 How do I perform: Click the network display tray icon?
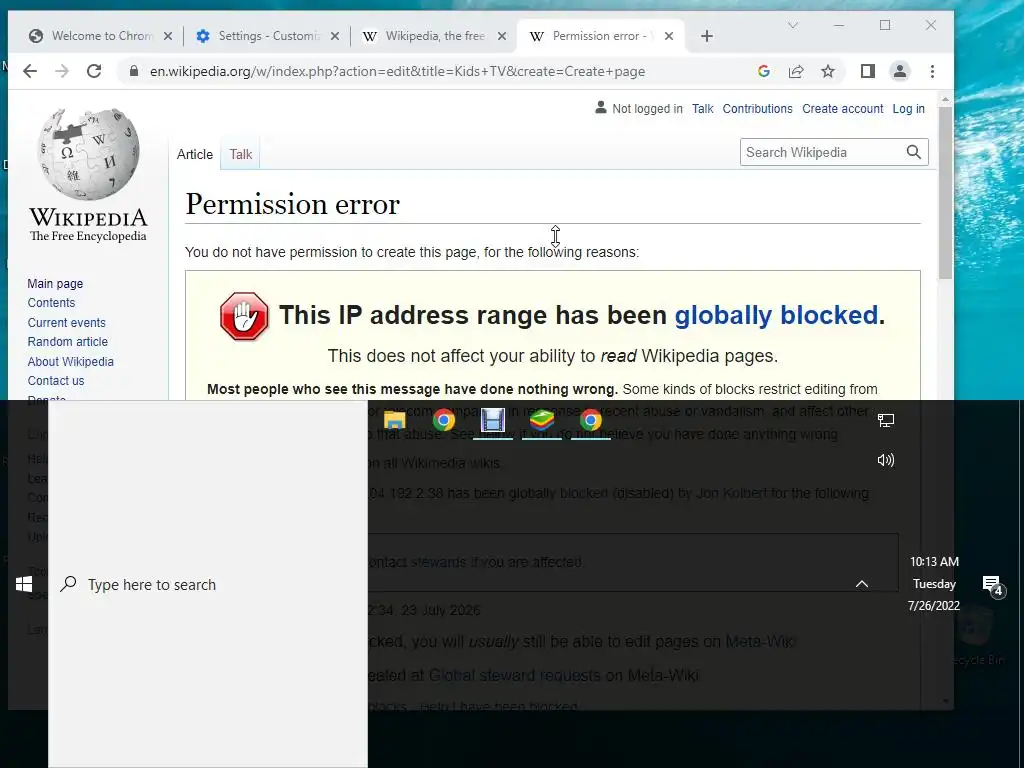point(886,421)
